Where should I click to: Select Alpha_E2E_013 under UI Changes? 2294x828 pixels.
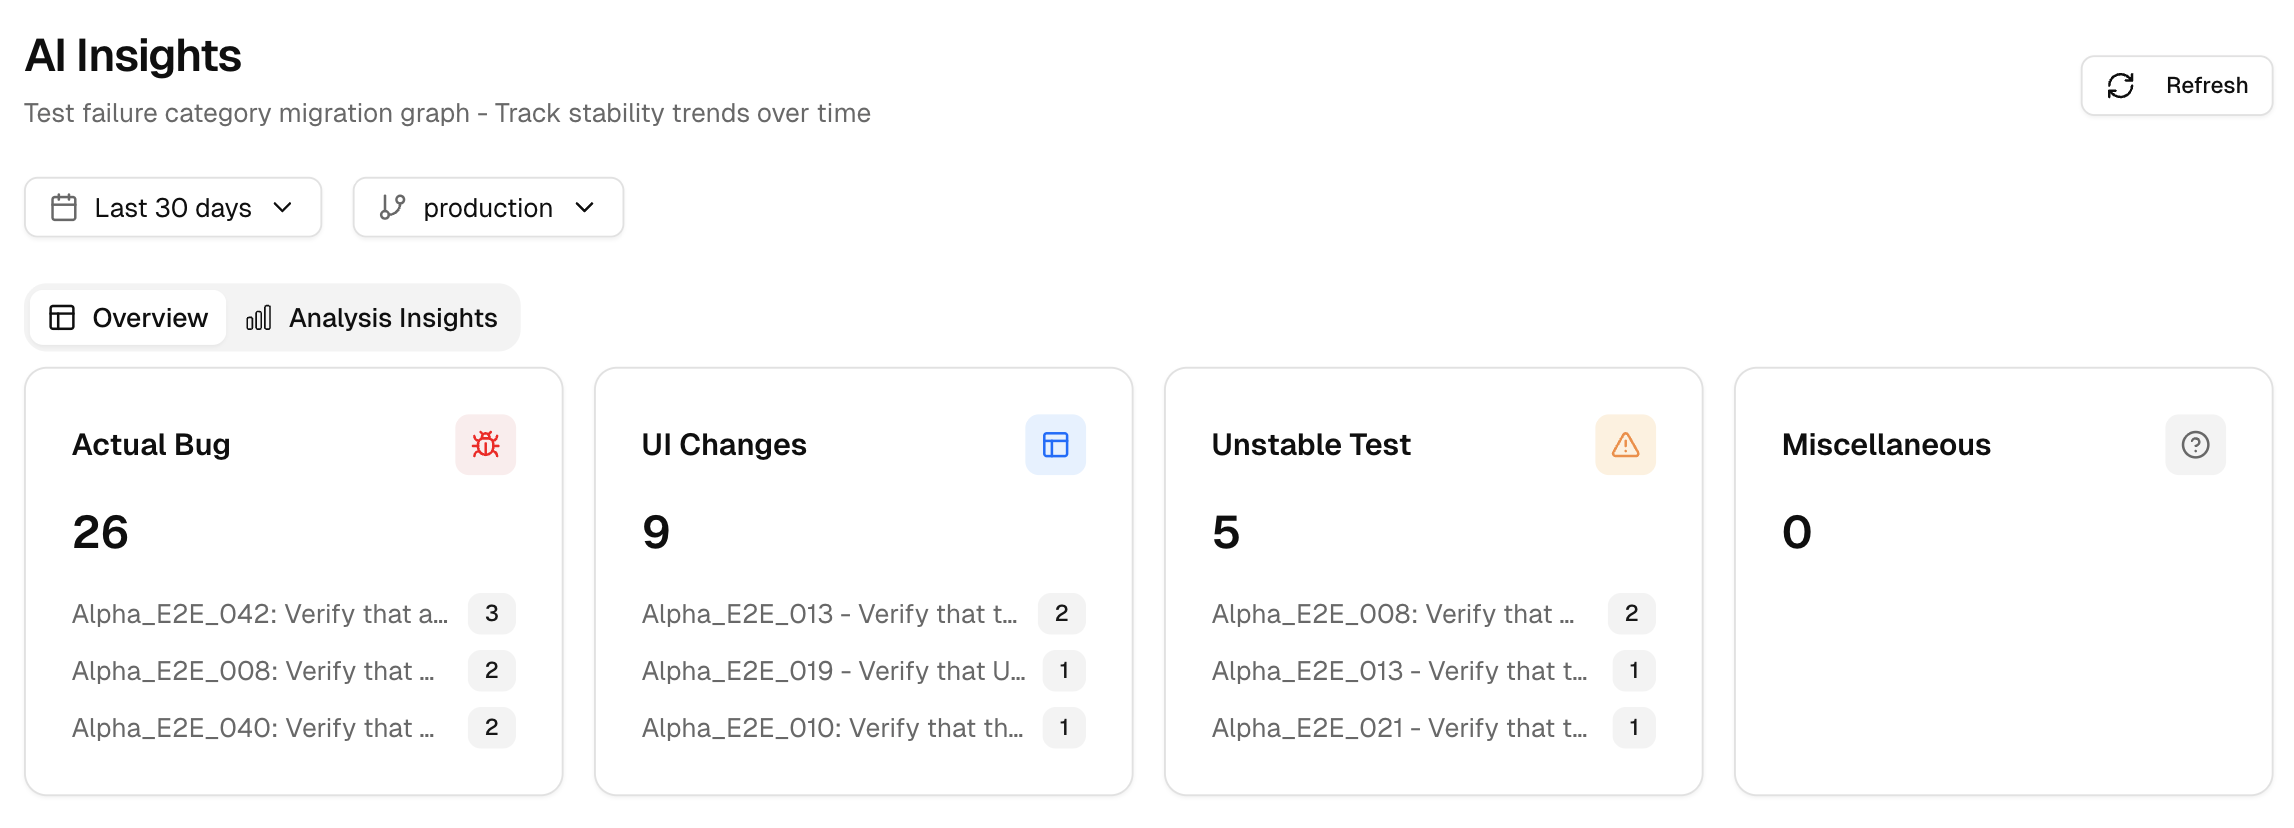coord(832,614)
